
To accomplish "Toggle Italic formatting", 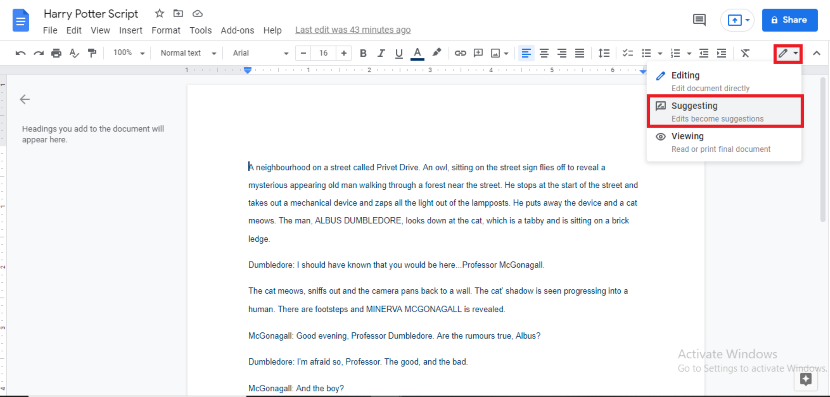I will pyautogui.click(x=381, y=53).
